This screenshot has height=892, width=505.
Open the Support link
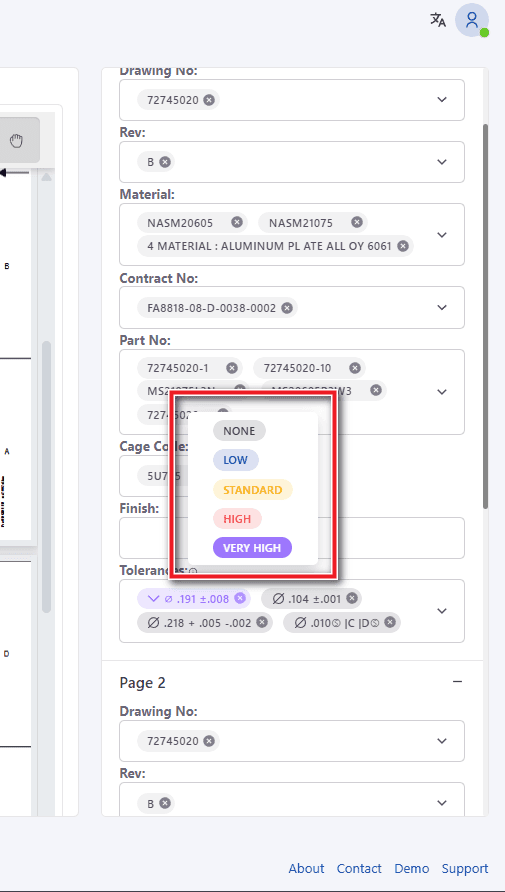[x=465, y=869]
